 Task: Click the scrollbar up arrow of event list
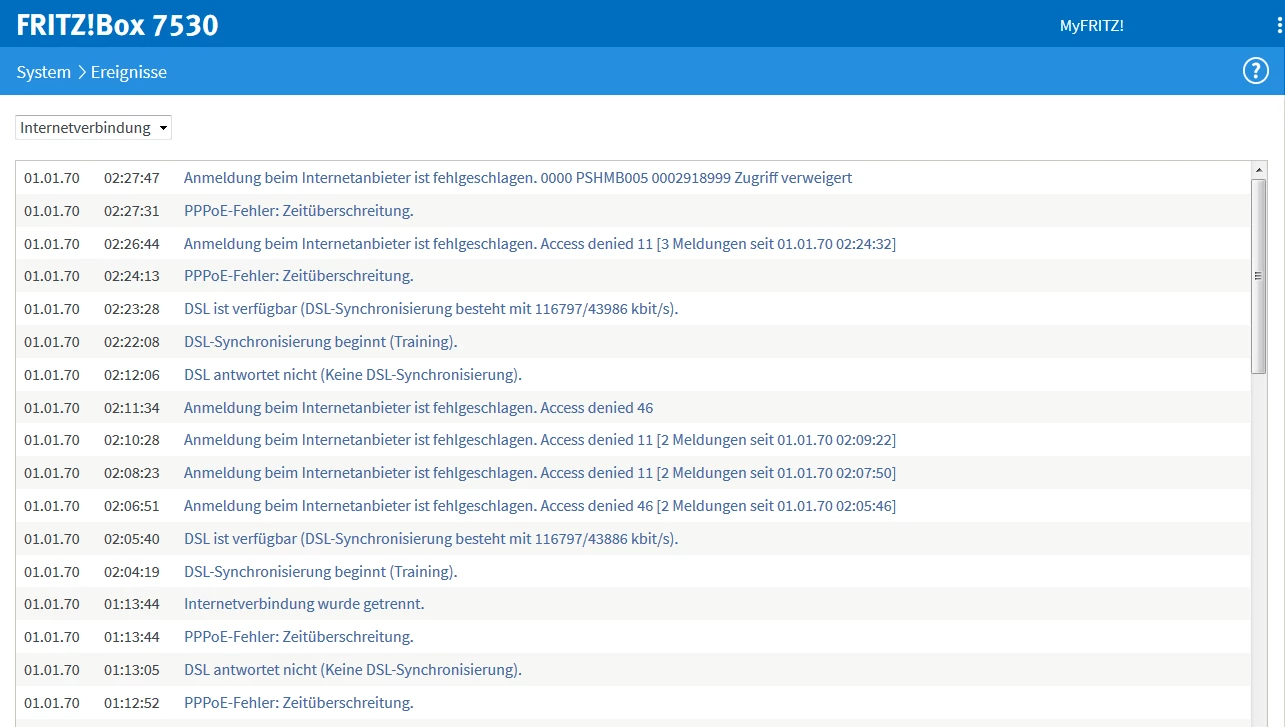[x=1259, y=171]
